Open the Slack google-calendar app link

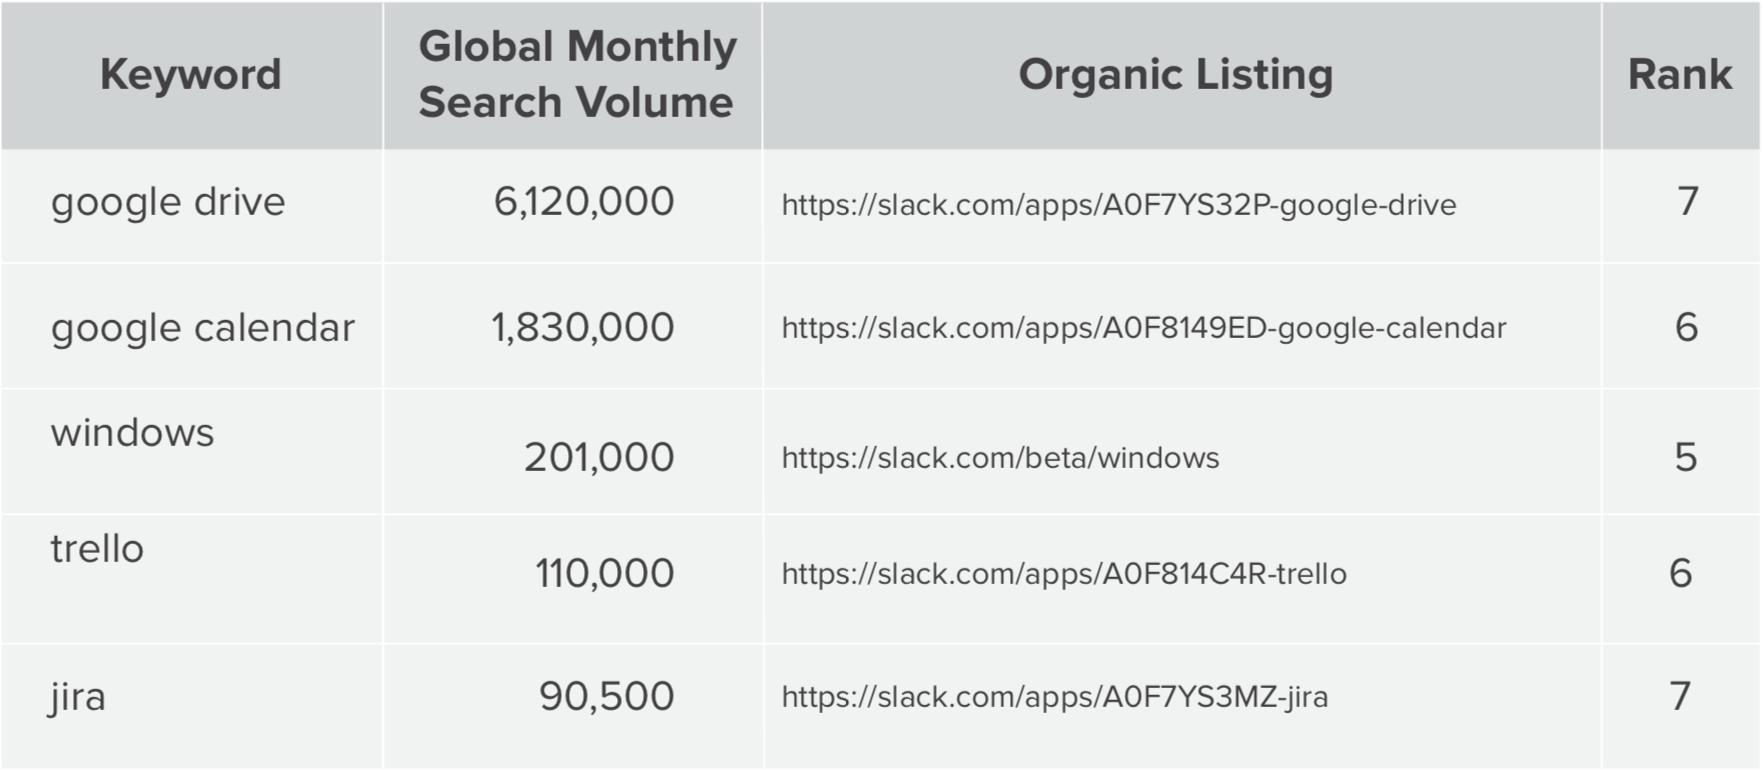(x=1144, y=328)
